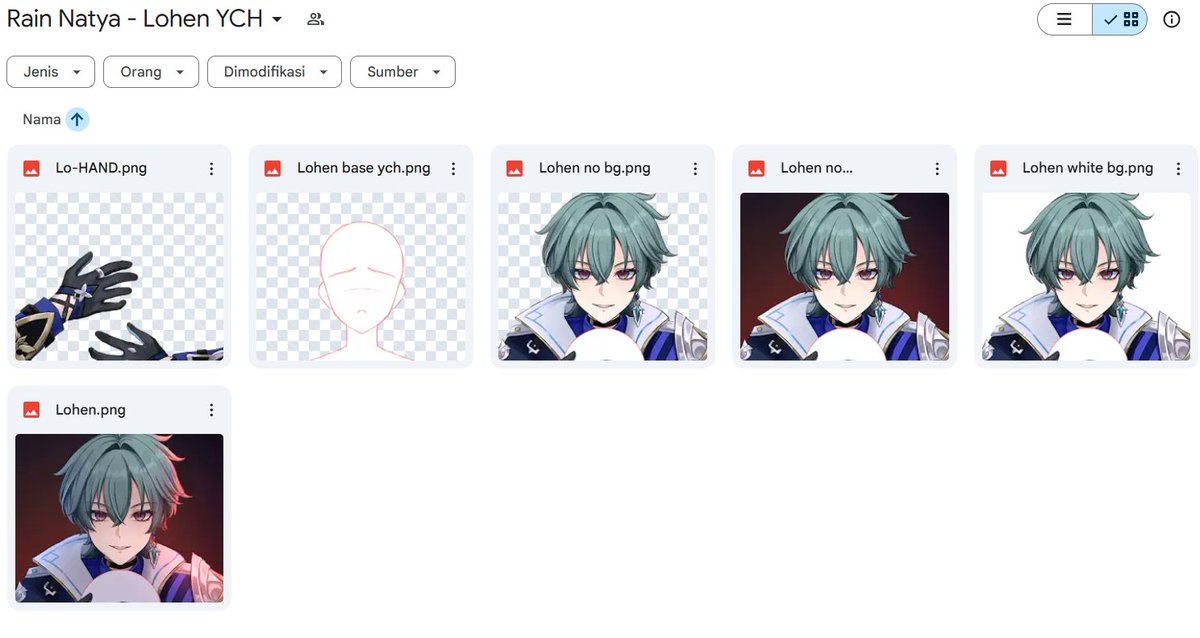Click the Lohen white bg.png file name
This screenshot has width=1200, height=638.
pyautogui.click(x=1088, y=168)
